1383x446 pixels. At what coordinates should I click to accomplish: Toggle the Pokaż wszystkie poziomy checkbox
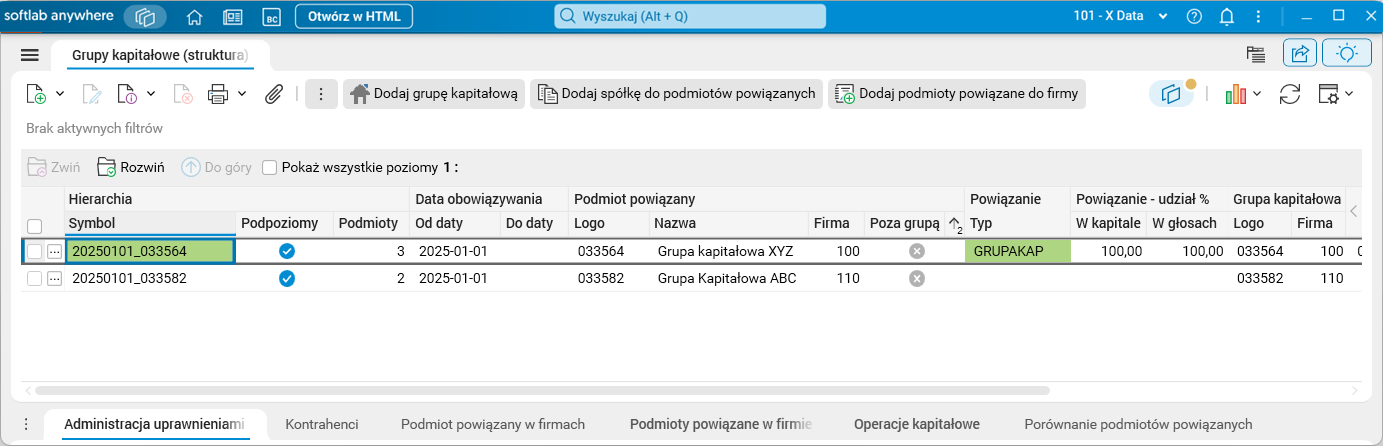(269, 168)
